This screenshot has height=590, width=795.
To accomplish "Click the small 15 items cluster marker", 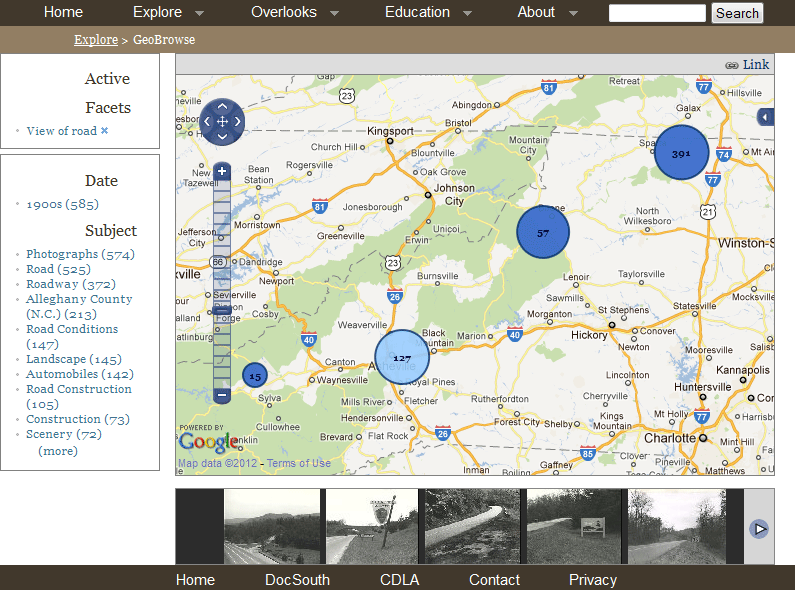I will [254, 376].
